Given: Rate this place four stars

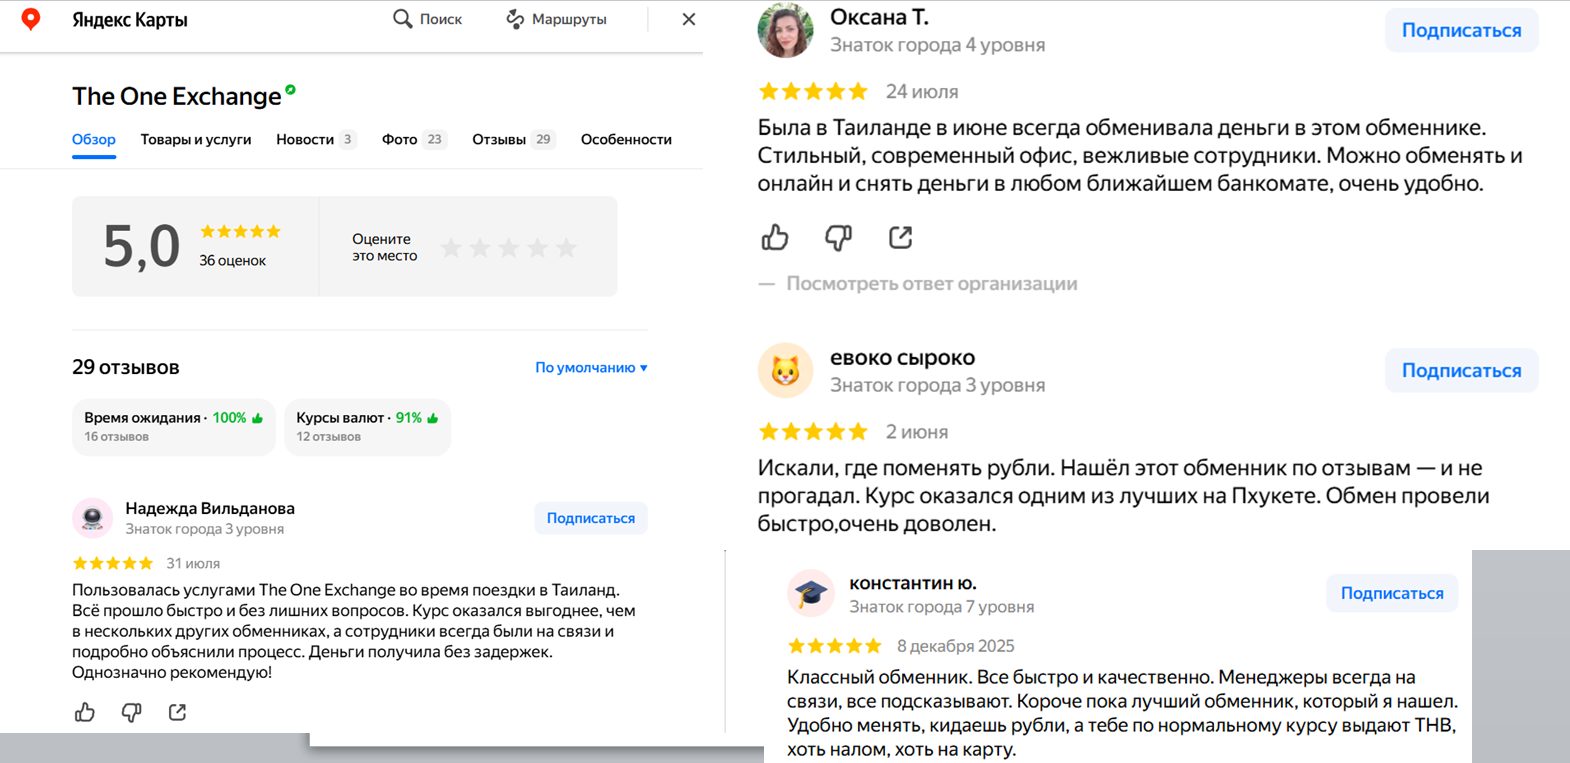Looking at the screenshot, I should tap(538, 247).
